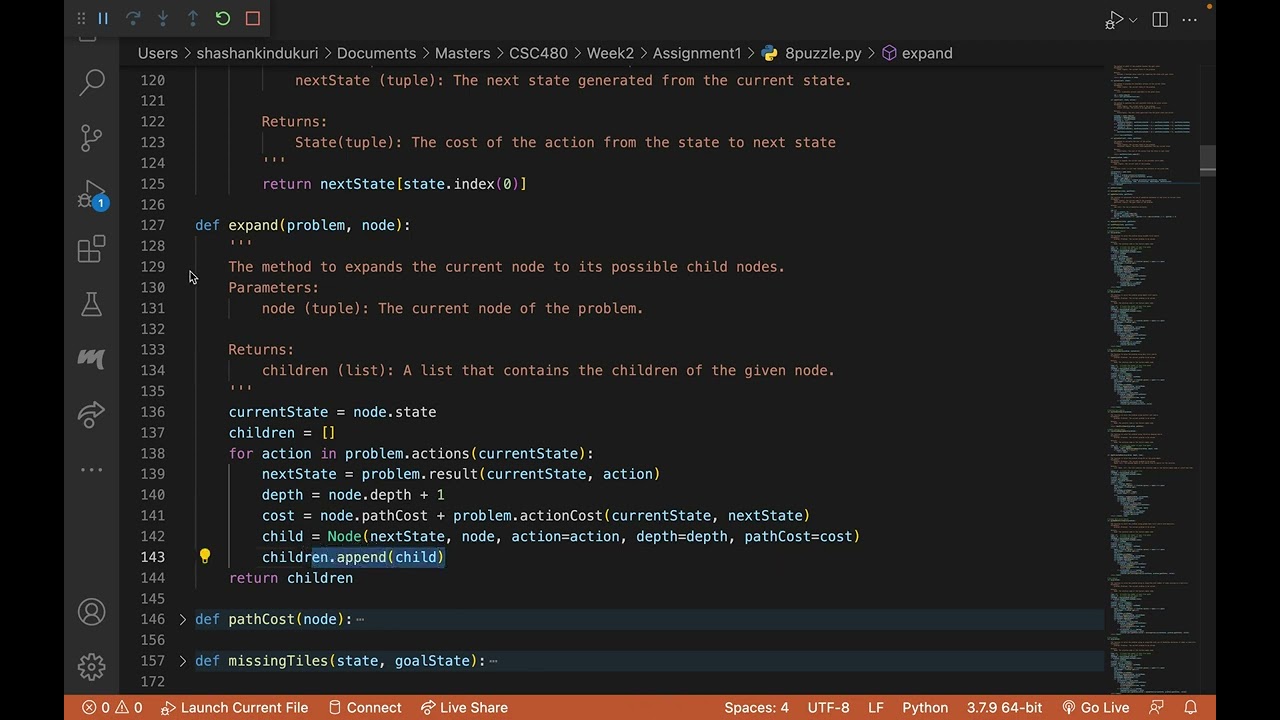Select Documents breadcrumb segment

376,53
